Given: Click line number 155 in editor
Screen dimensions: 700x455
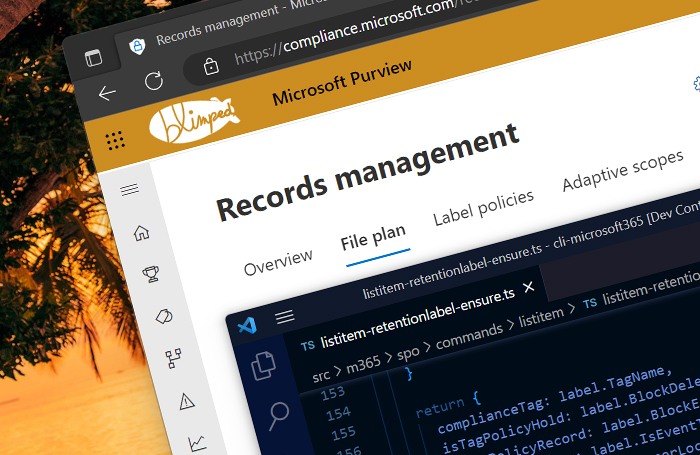Looking at the screenshot, I should 343,433.
